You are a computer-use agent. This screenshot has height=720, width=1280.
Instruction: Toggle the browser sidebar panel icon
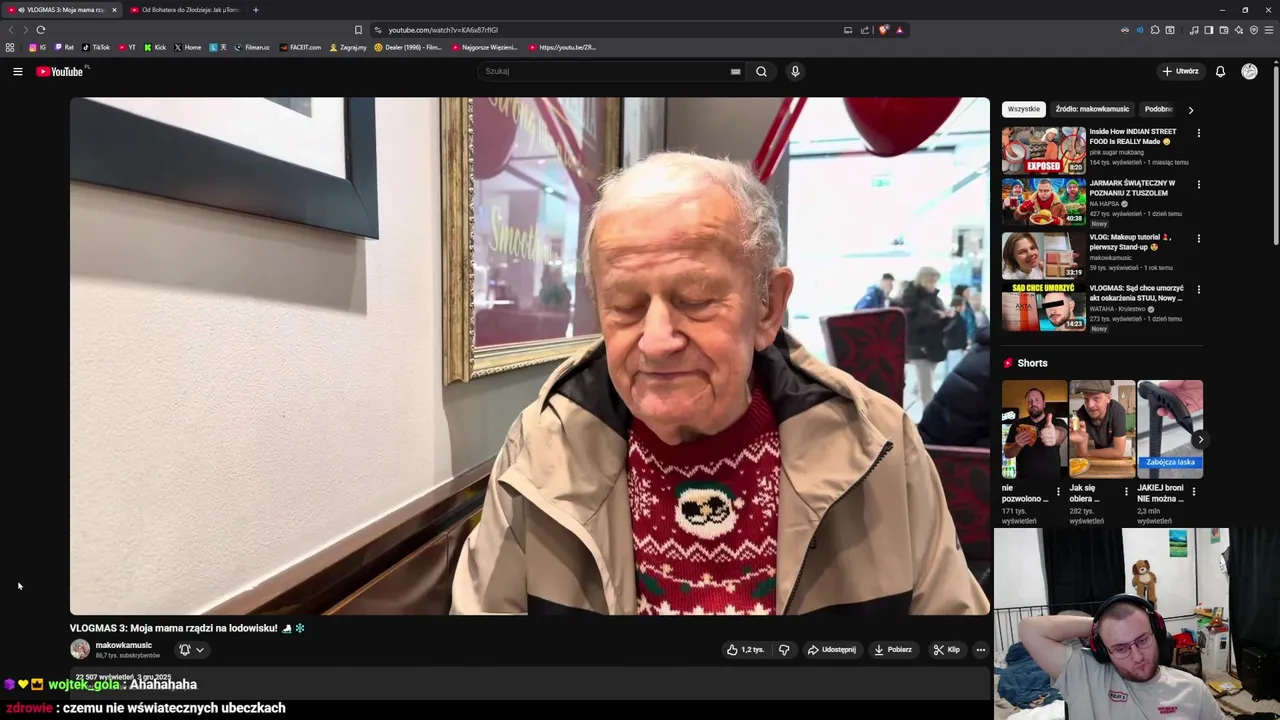pyautogui.click(x=1209, y=30)
